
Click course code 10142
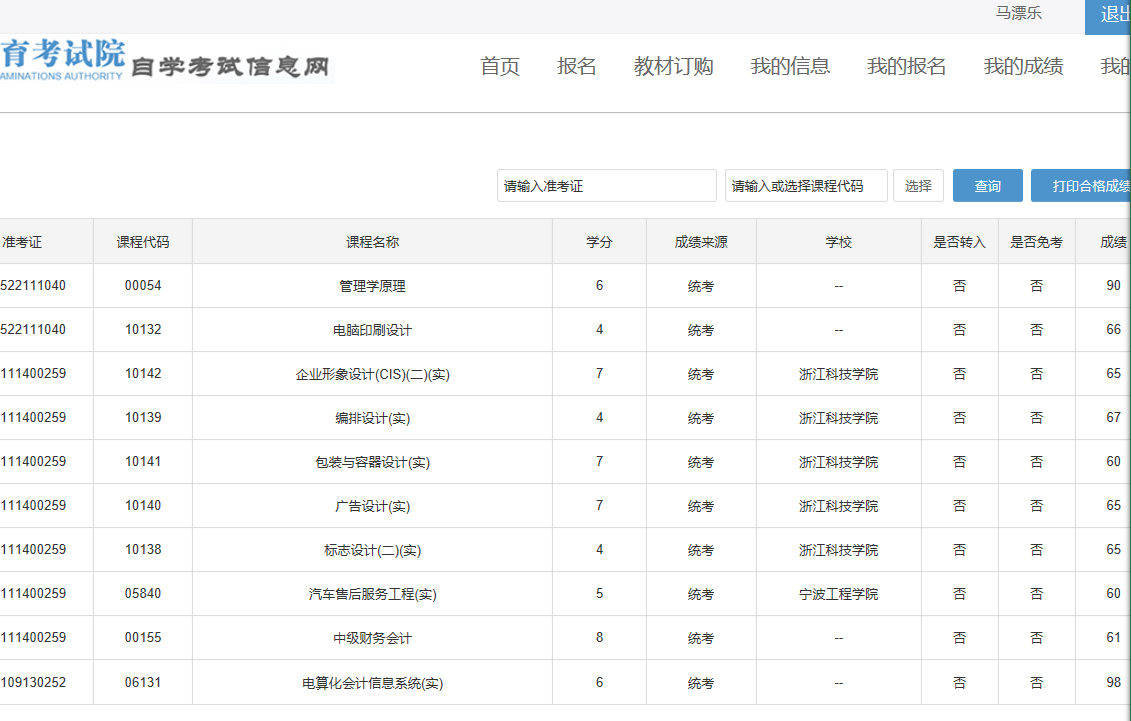[x=143, y=373]
